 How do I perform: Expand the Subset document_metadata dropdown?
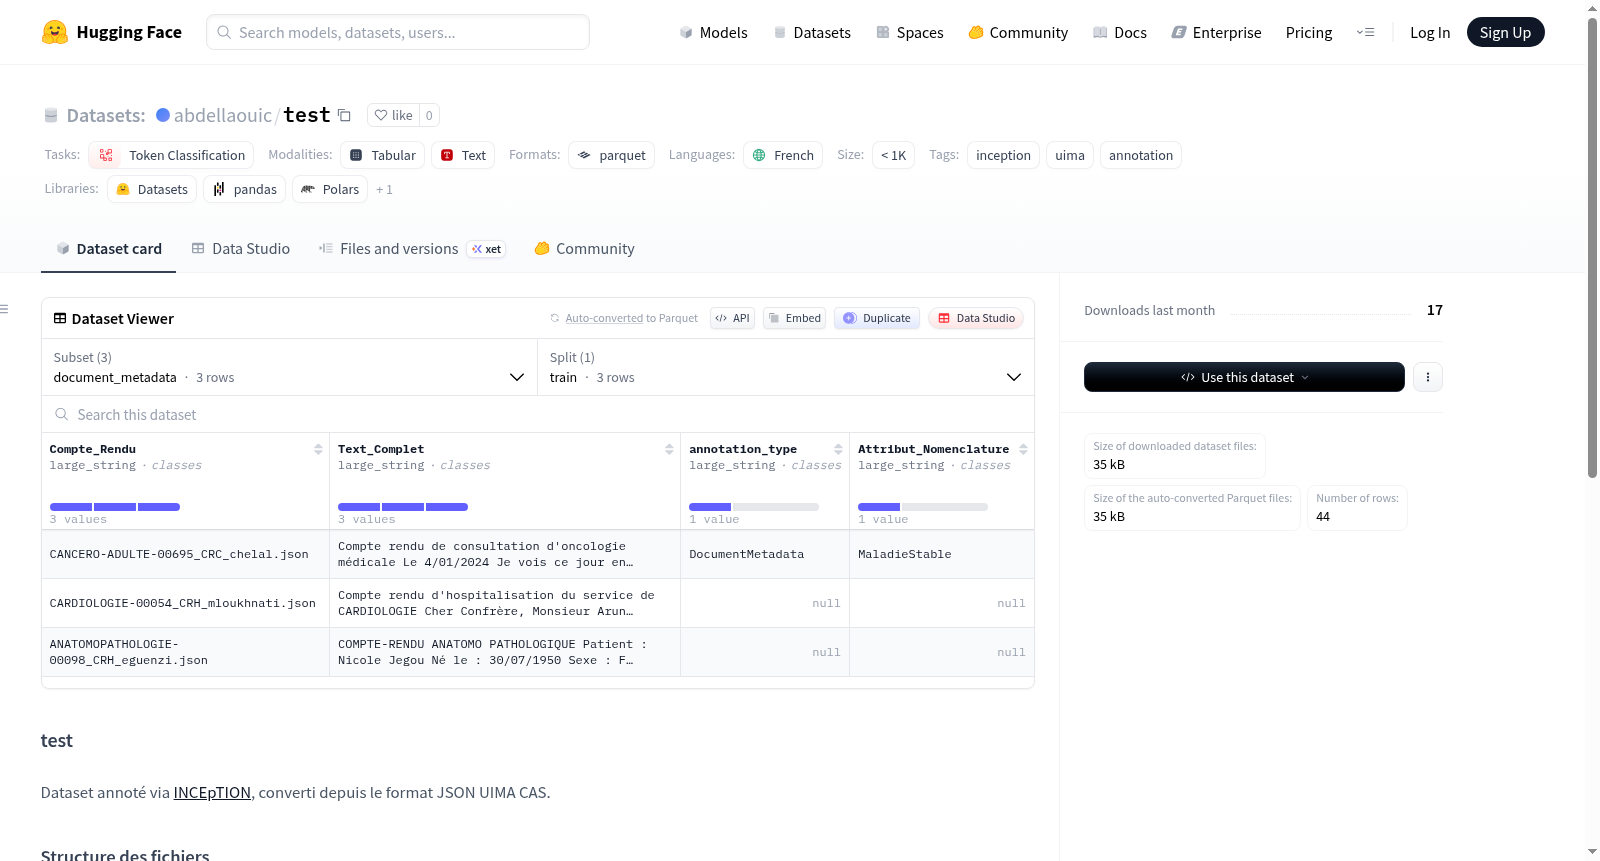289,367
